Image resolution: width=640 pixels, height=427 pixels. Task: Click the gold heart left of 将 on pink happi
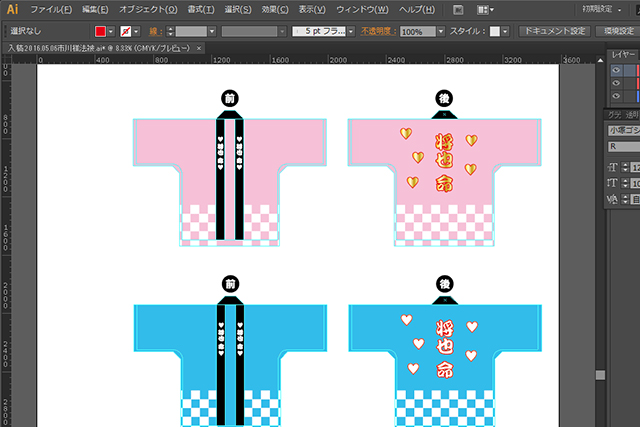point(406,133)
